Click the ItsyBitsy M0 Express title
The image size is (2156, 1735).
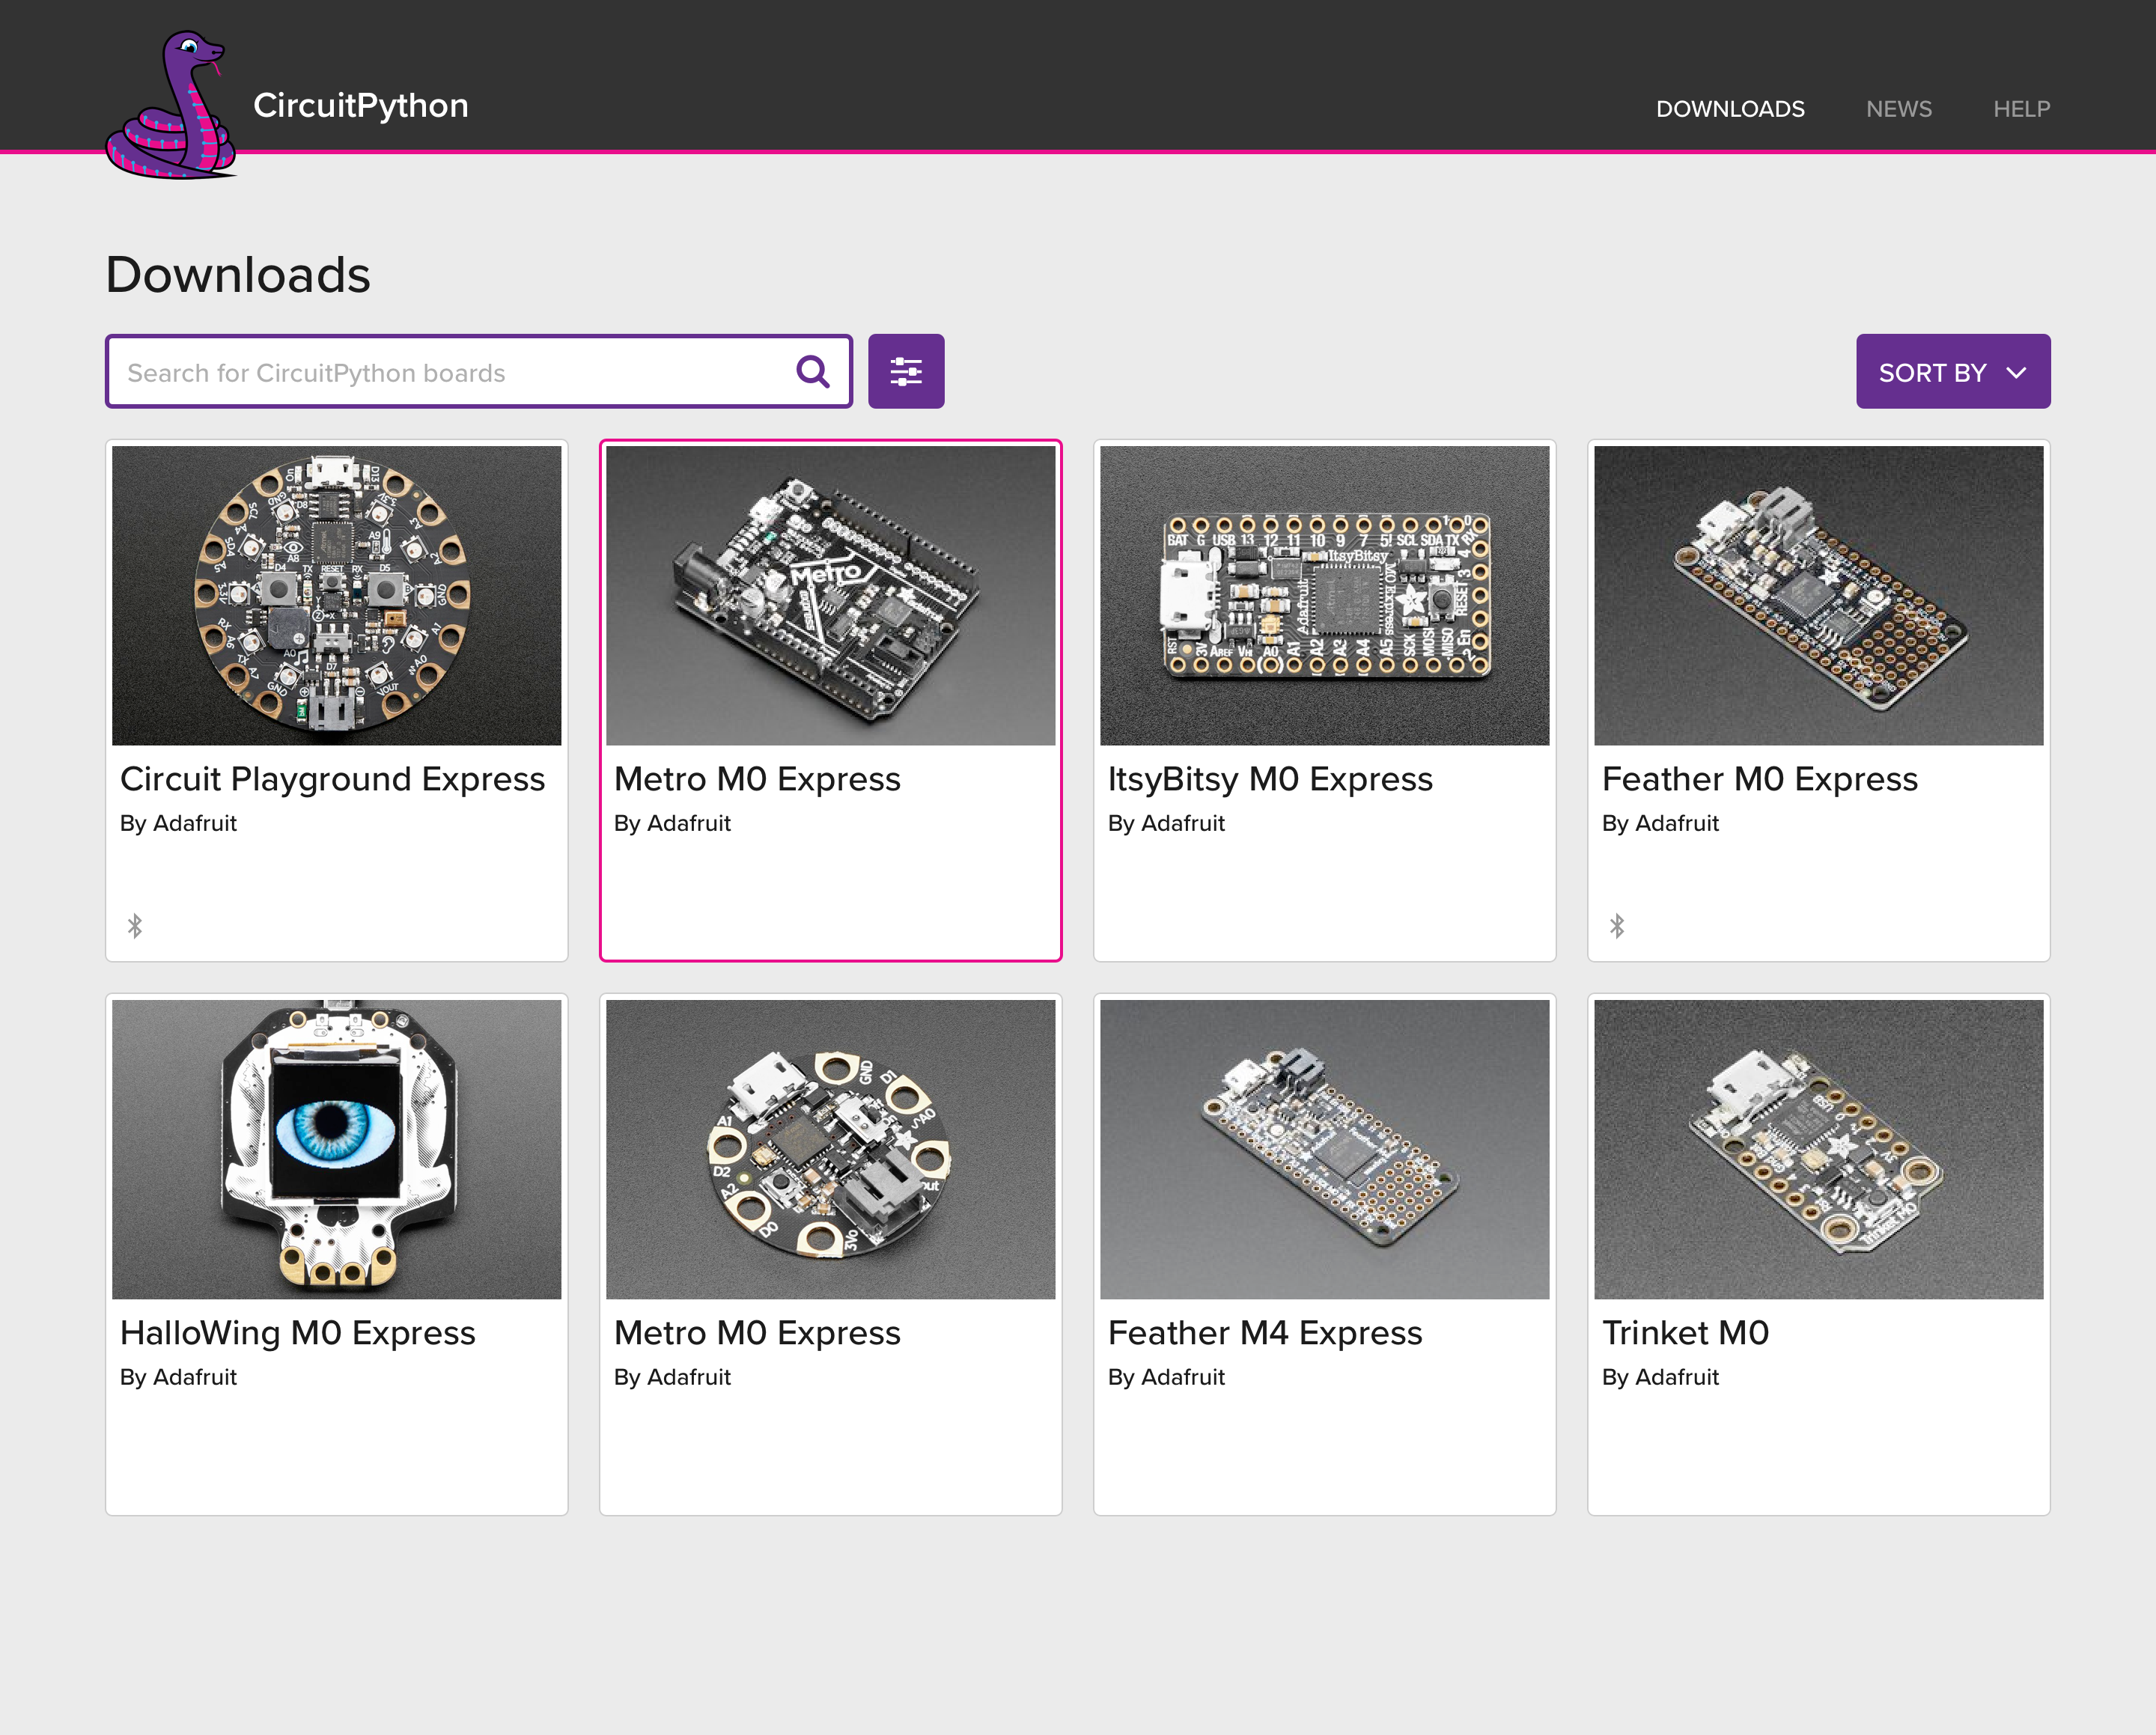(x=1270, y=779)
